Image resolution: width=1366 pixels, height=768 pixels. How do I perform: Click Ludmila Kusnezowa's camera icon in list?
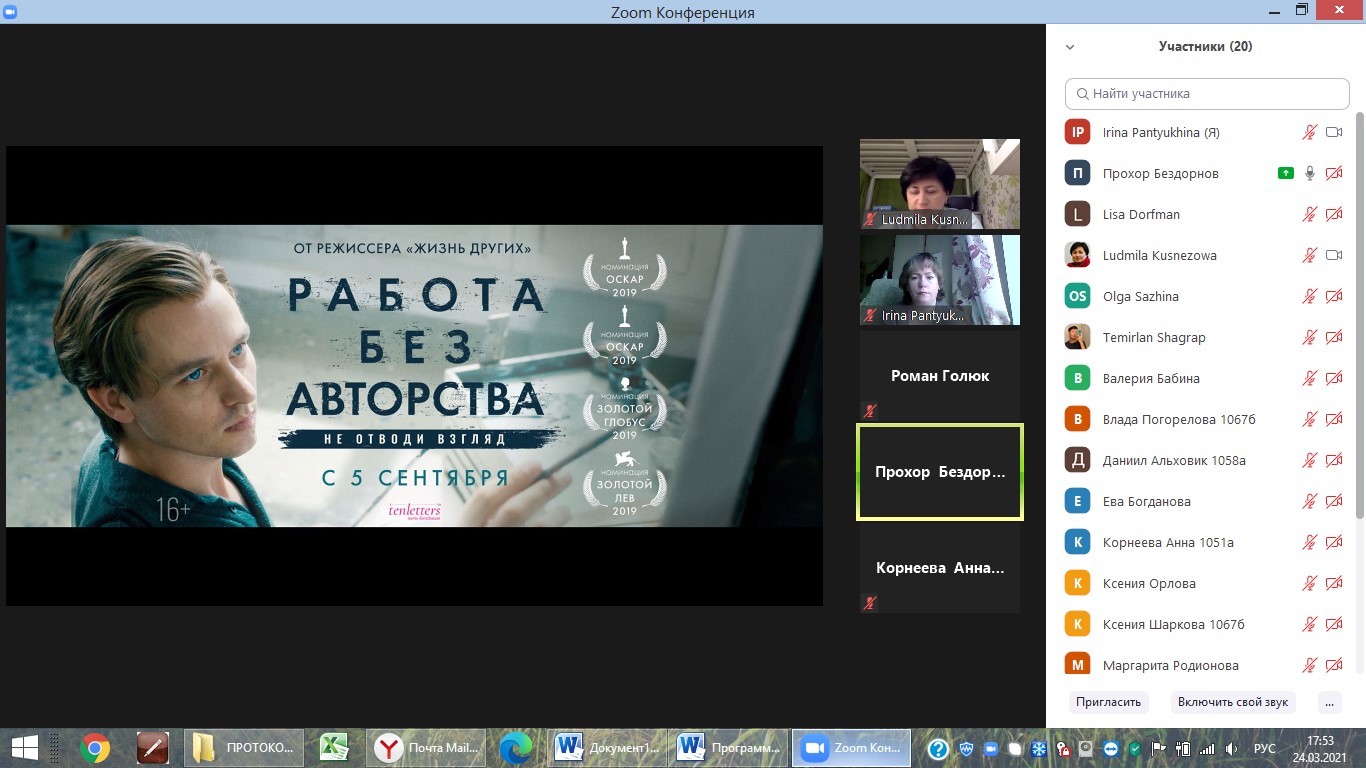point(1333,255)
